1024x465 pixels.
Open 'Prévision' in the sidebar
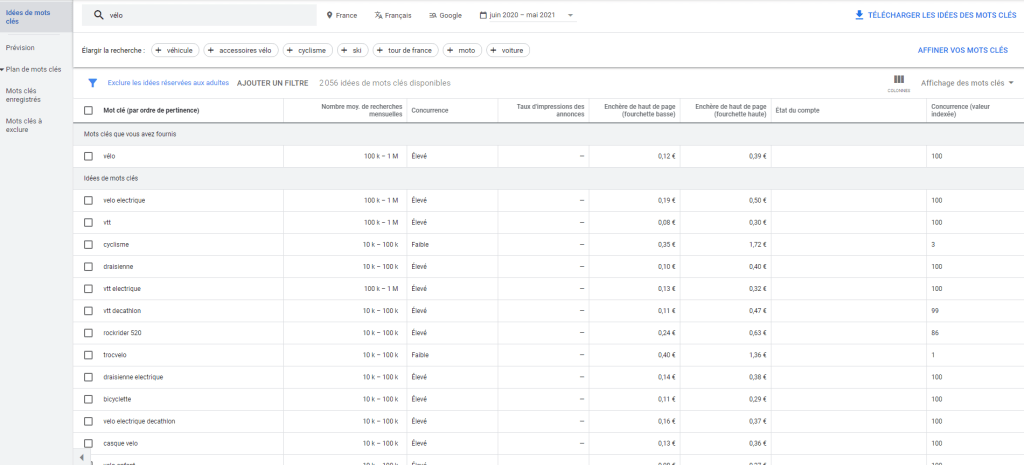[19, 47]
